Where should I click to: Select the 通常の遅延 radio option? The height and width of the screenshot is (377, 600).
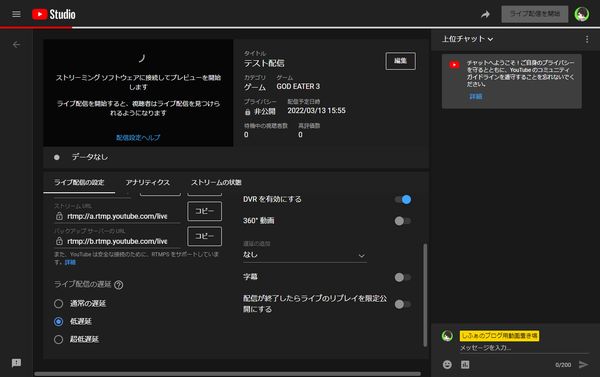tap(58, 304)
